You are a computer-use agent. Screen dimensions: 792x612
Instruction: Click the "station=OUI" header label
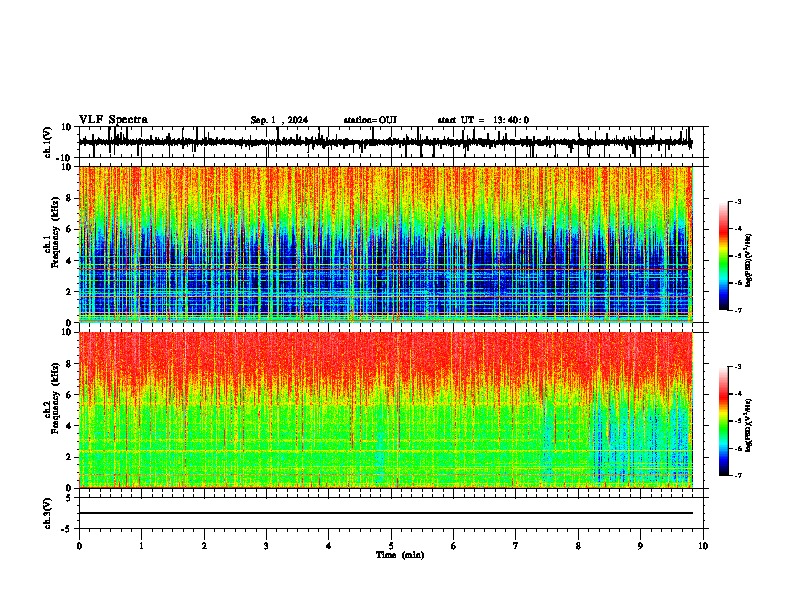tap(370, 120)
